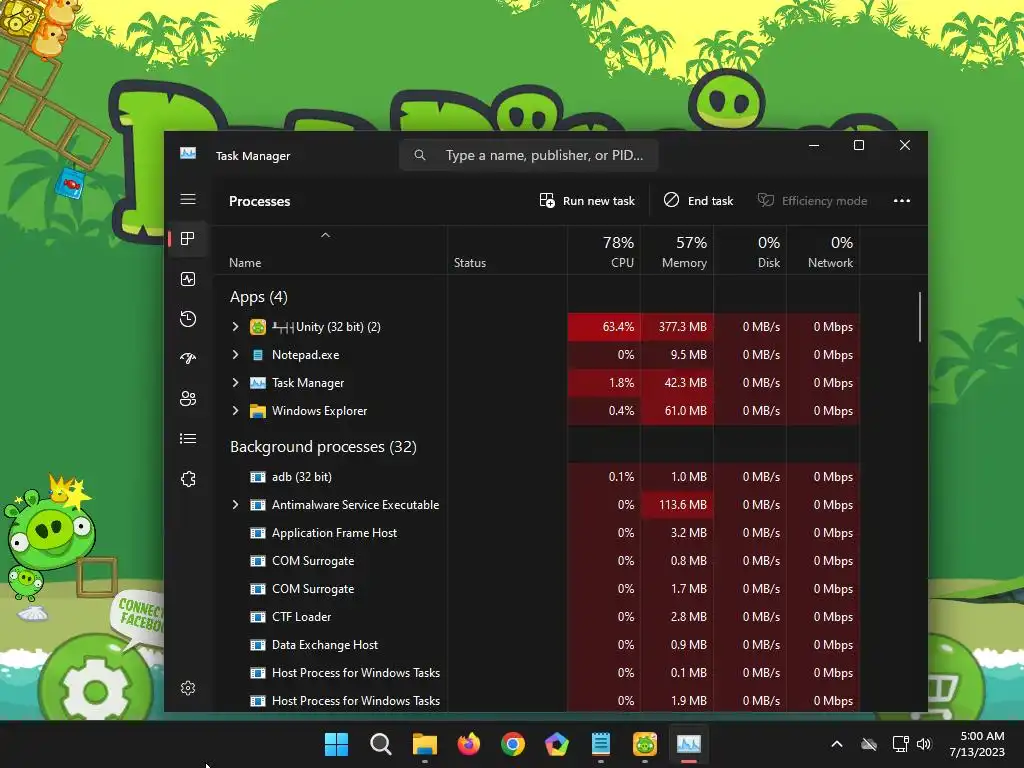
Task: Open the network icon in system tray
Action: pyautogui.click(x=901, y=744)
